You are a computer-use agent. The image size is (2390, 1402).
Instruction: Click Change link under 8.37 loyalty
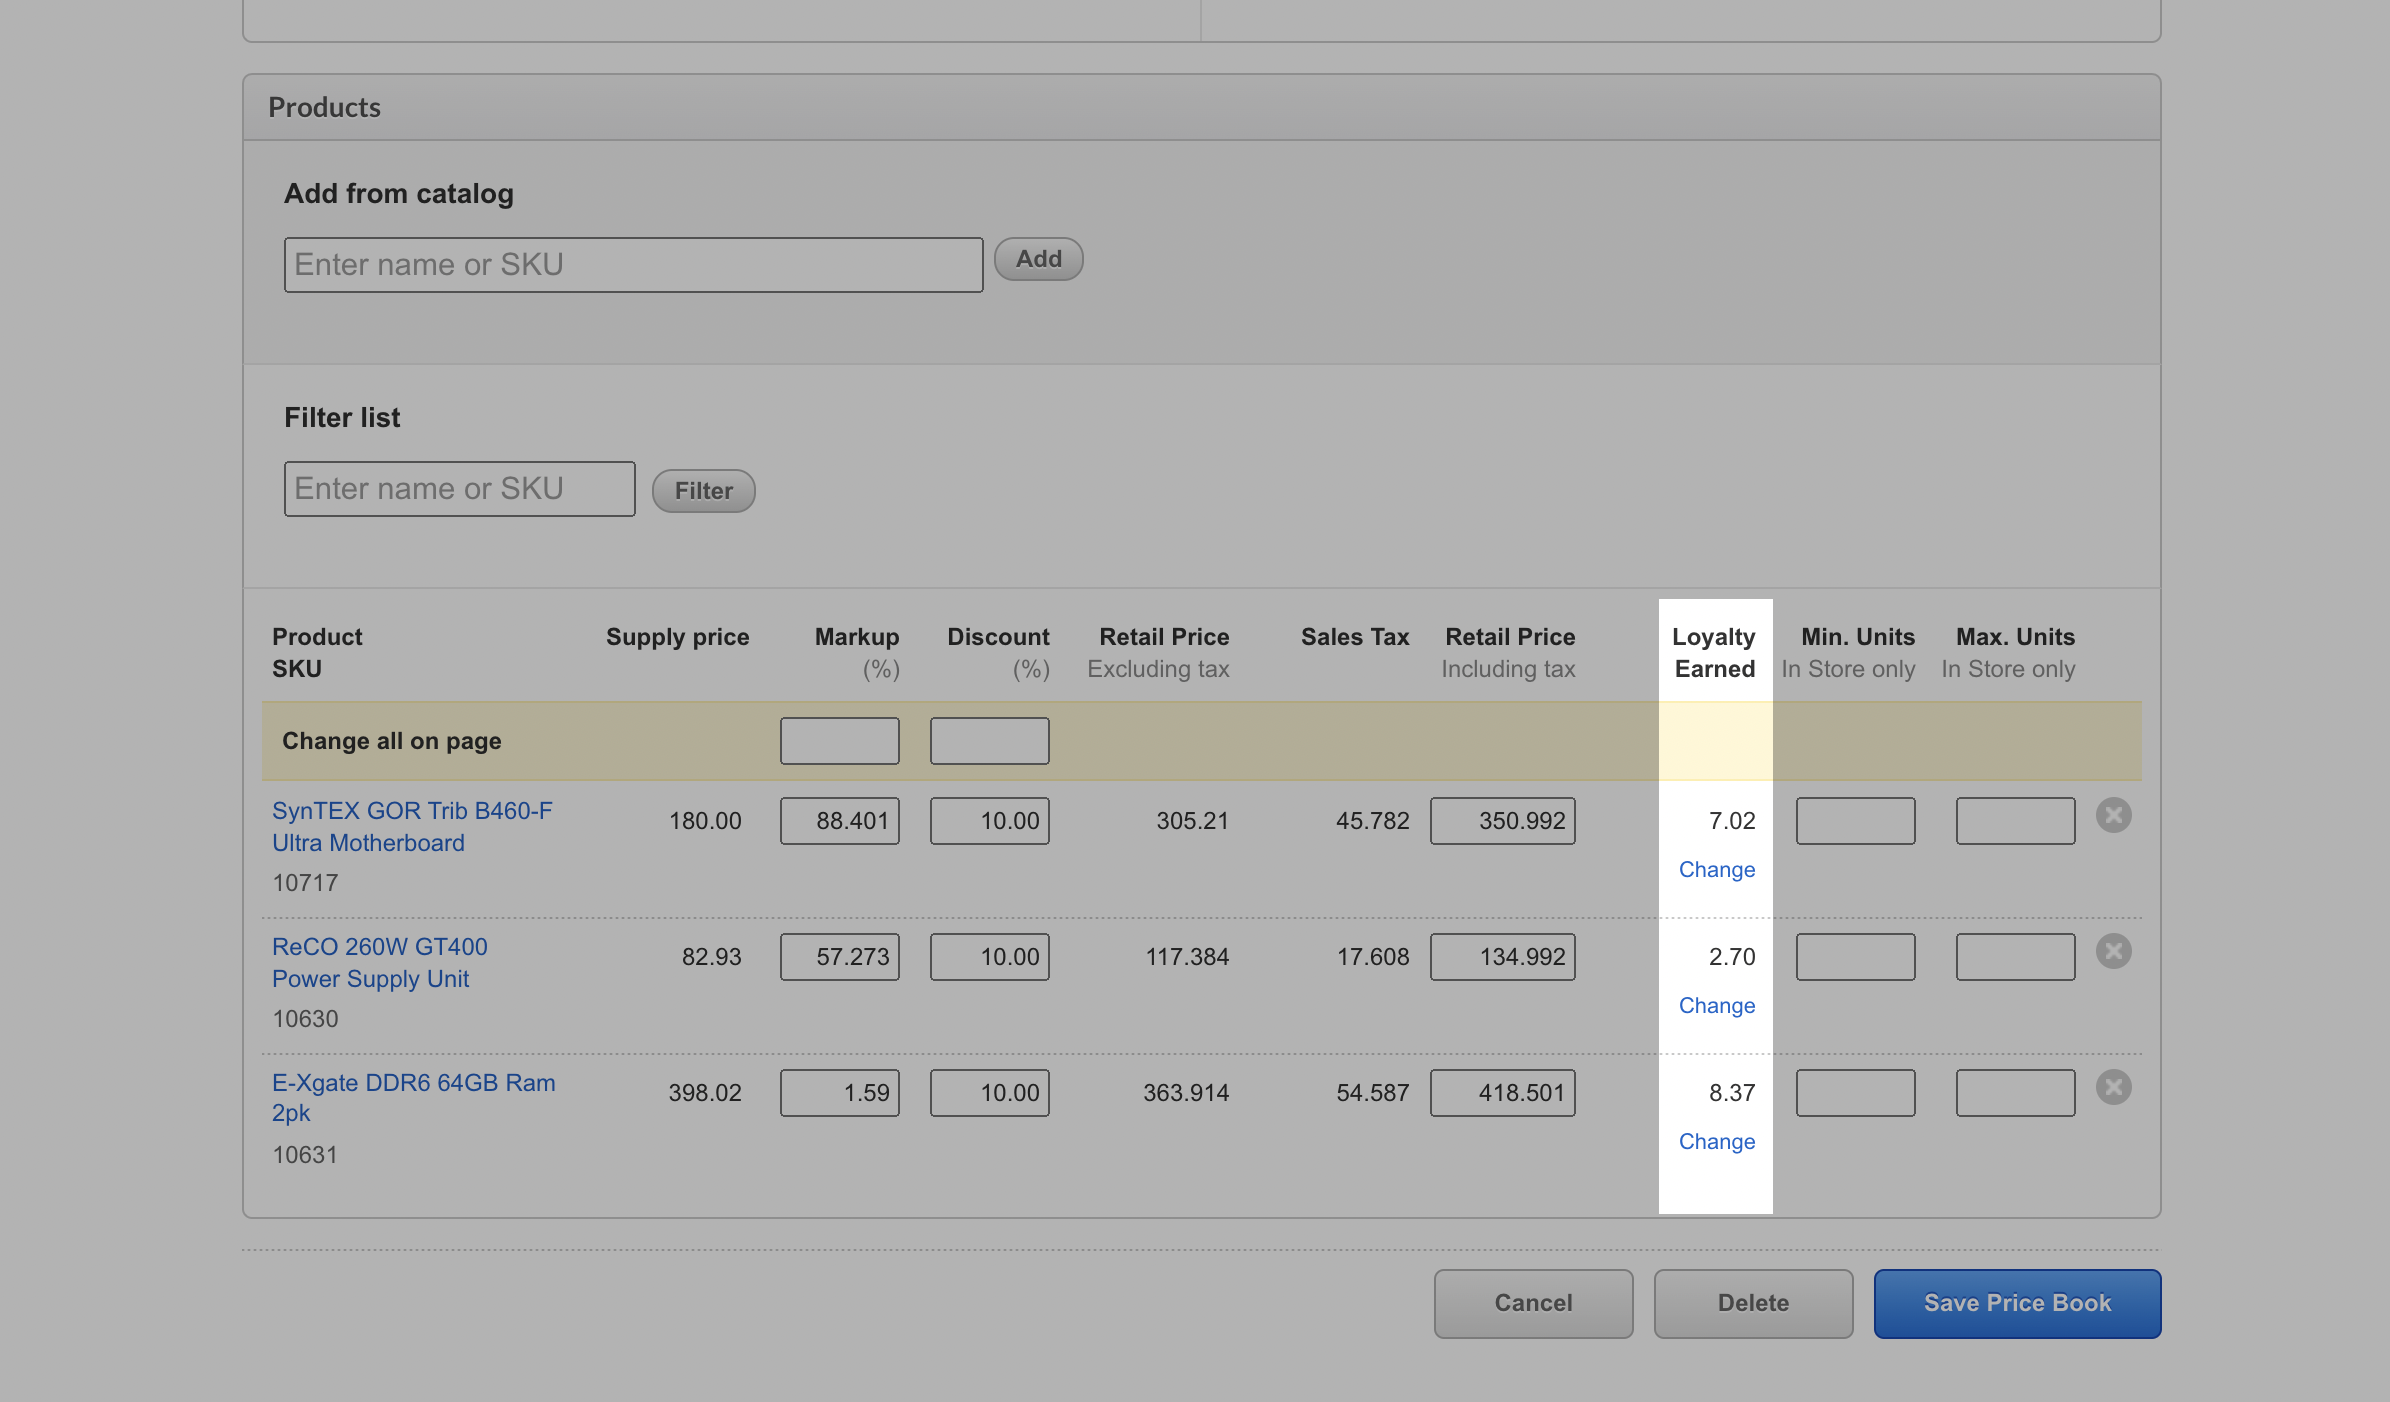[x=1716, y=1142]
